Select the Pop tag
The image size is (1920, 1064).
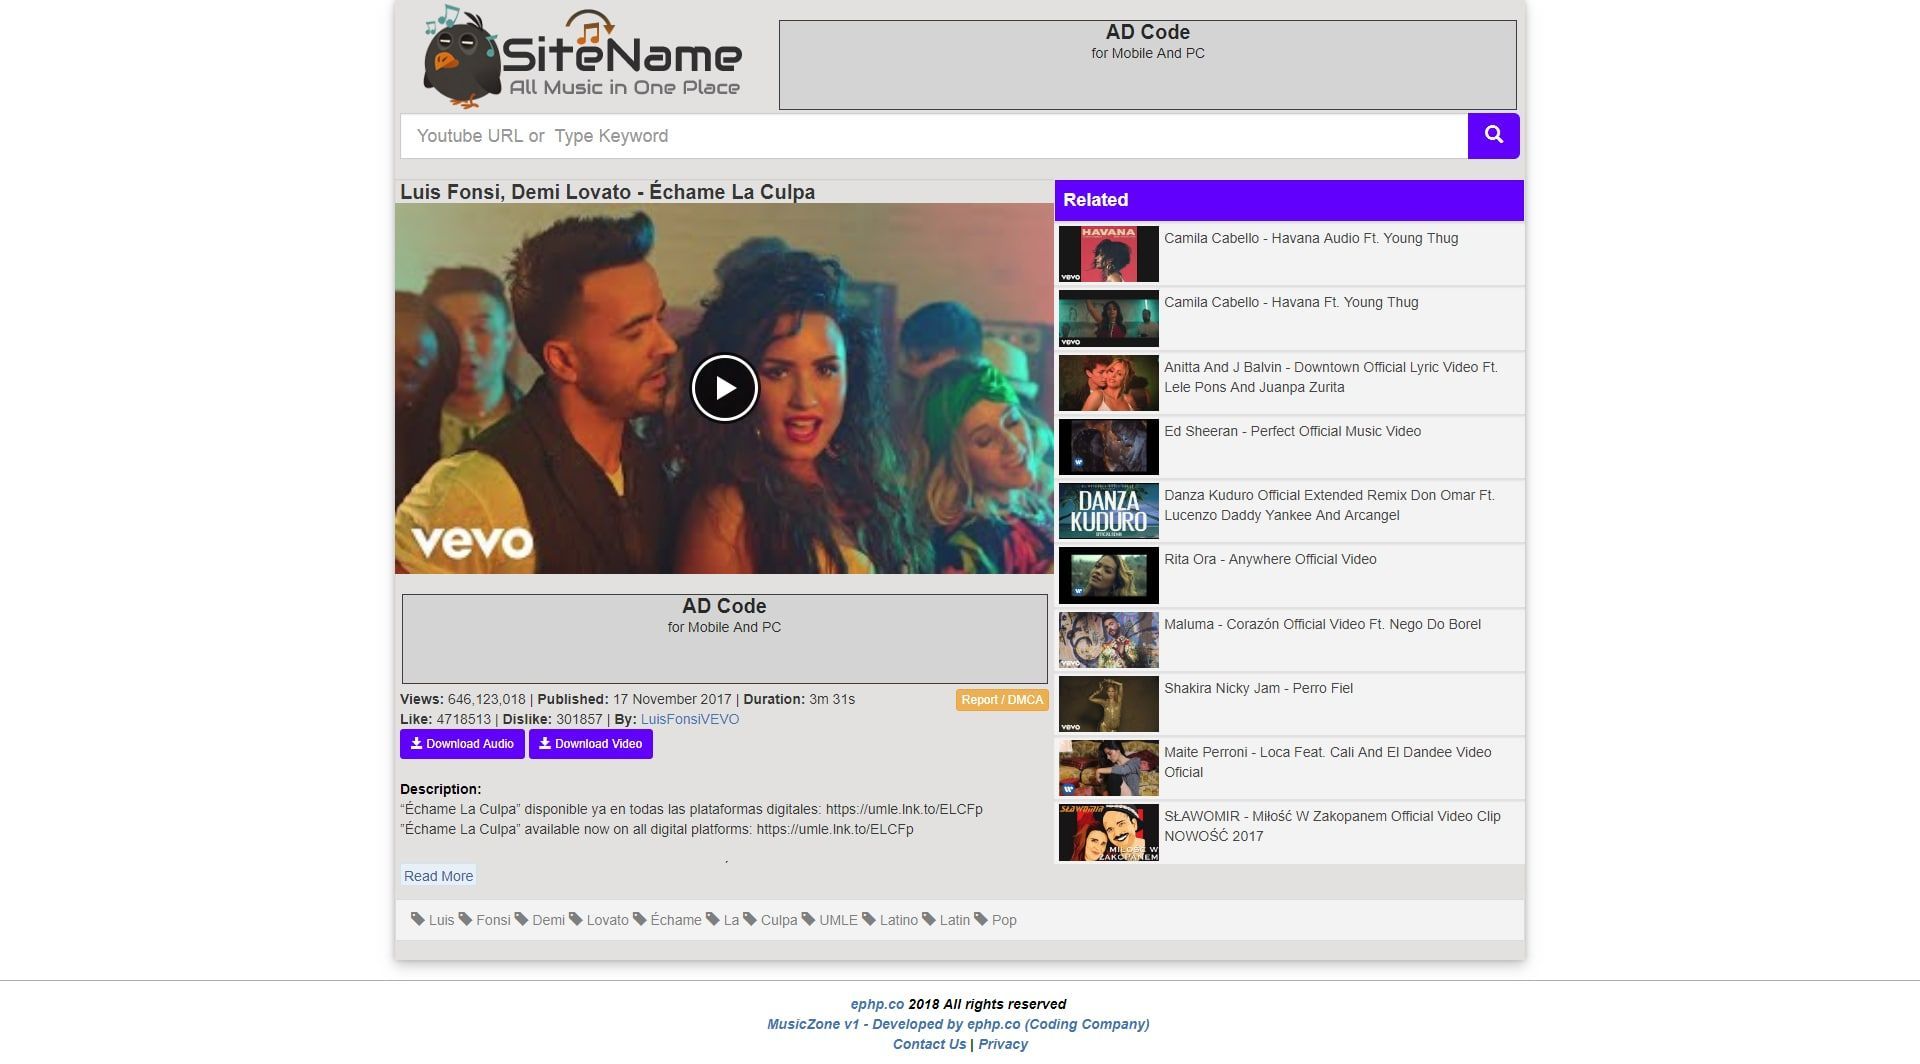point(1003,920)
